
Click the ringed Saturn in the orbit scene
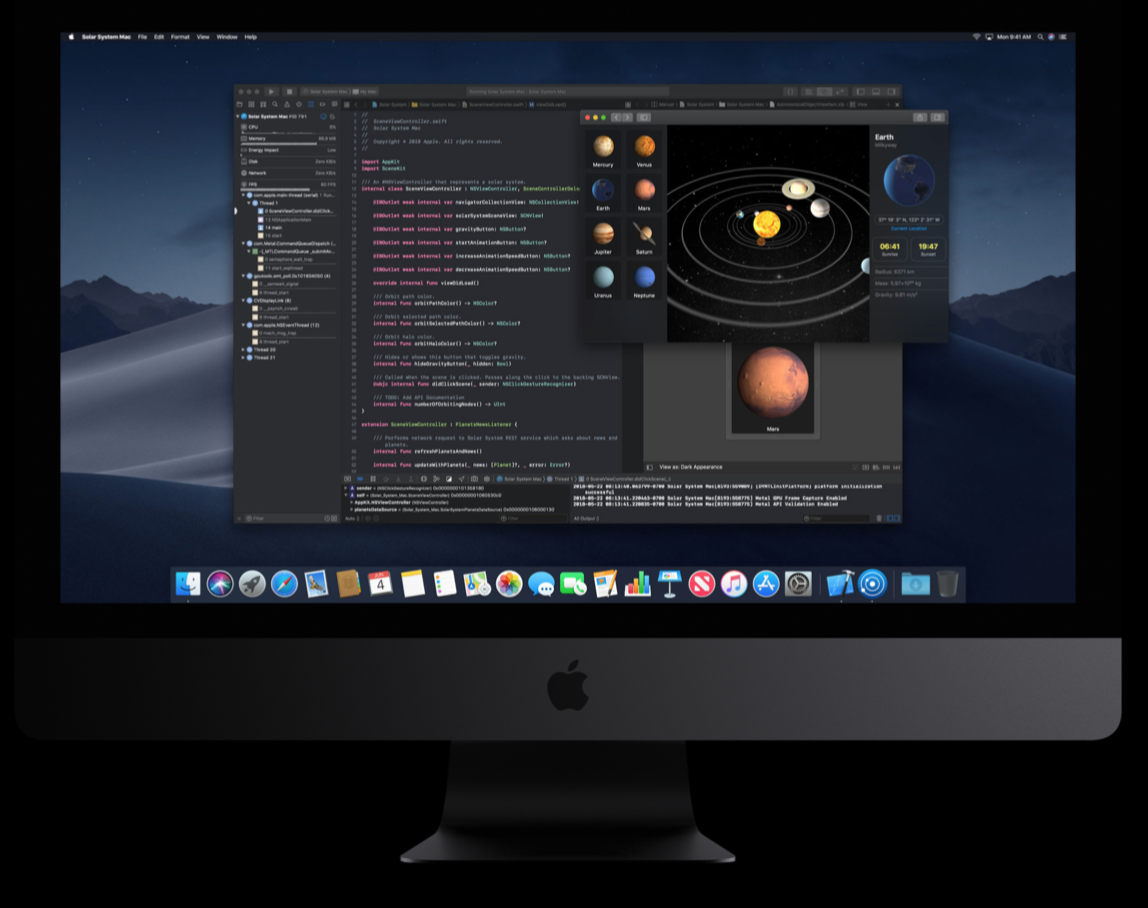(x=798, y=189)
